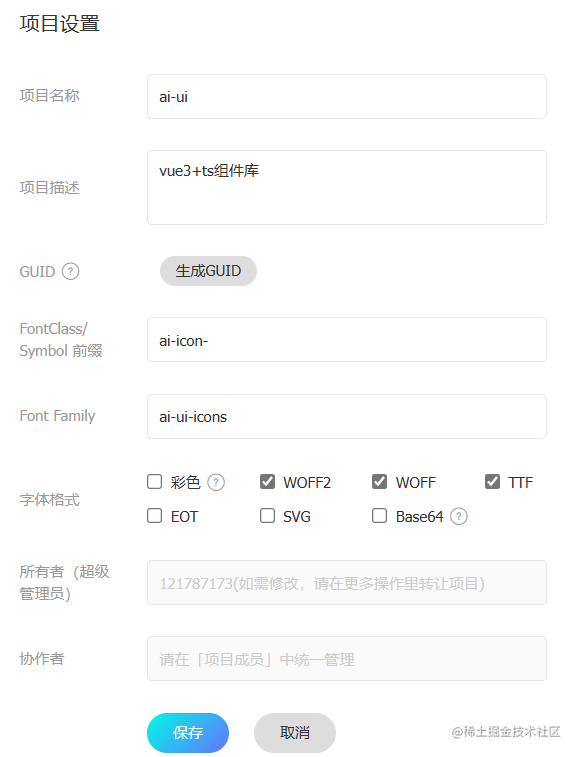Click the help icon beside Base64
The image size is (579, 757).
coord(459,516)
